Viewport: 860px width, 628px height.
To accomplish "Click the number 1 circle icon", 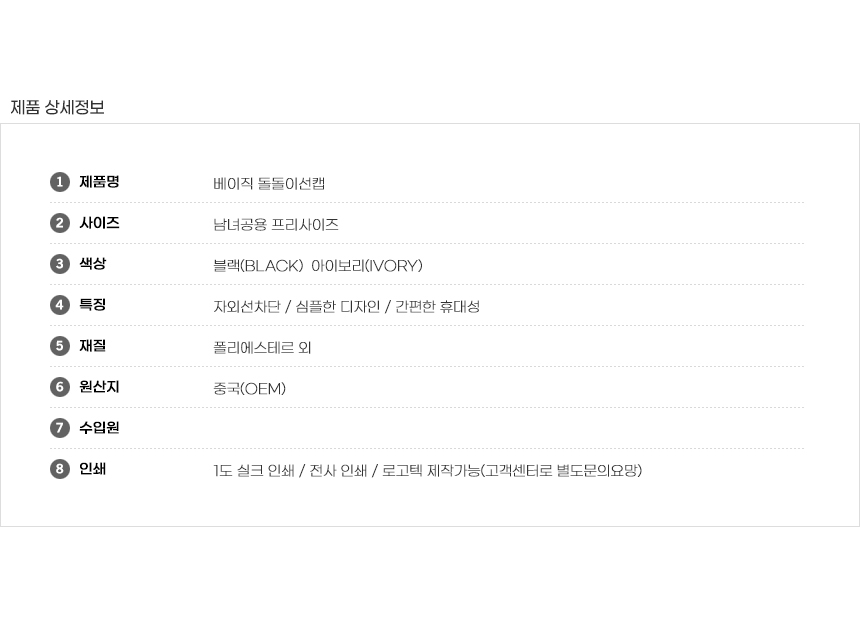I will [x=59, y=182].
